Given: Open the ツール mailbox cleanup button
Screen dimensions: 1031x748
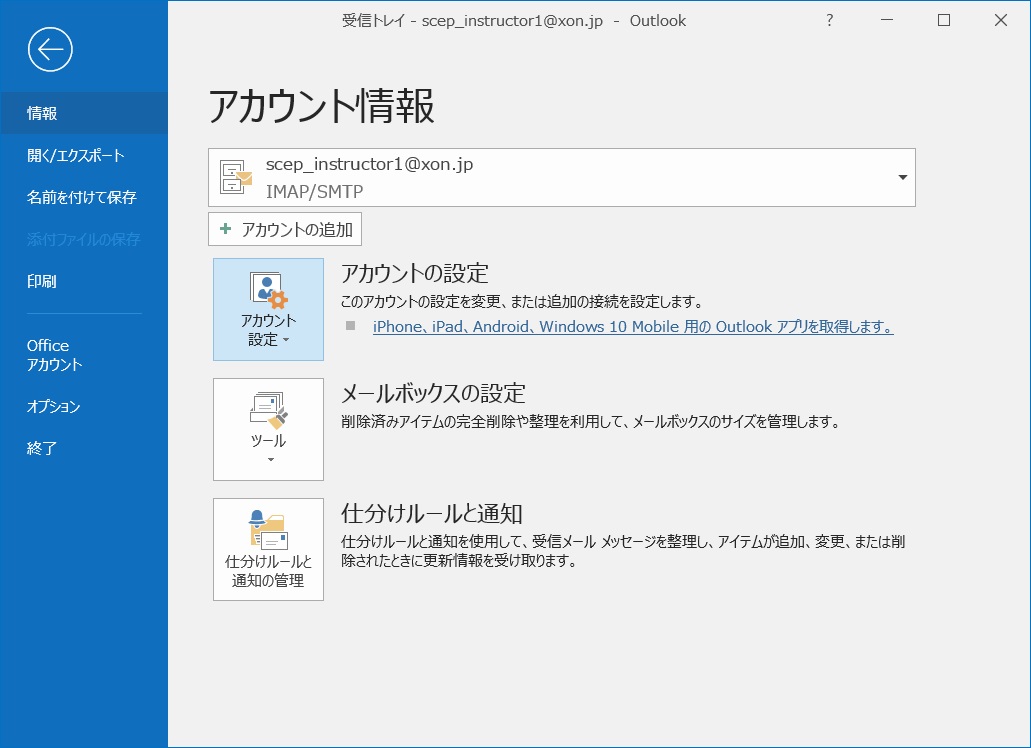Looking at the screenshot, I should 268,429.
